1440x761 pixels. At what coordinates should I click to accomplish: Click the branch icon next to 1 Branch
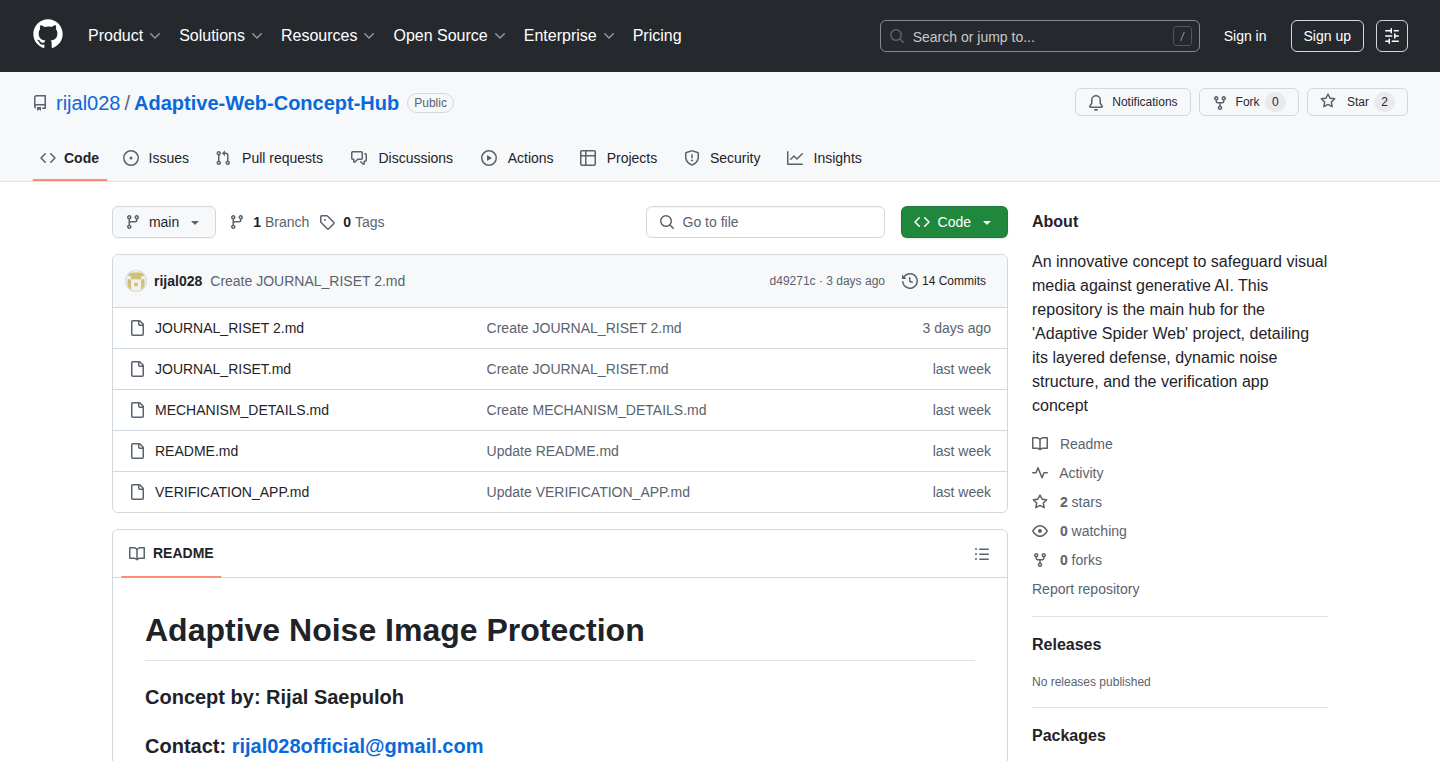[237, 222]
